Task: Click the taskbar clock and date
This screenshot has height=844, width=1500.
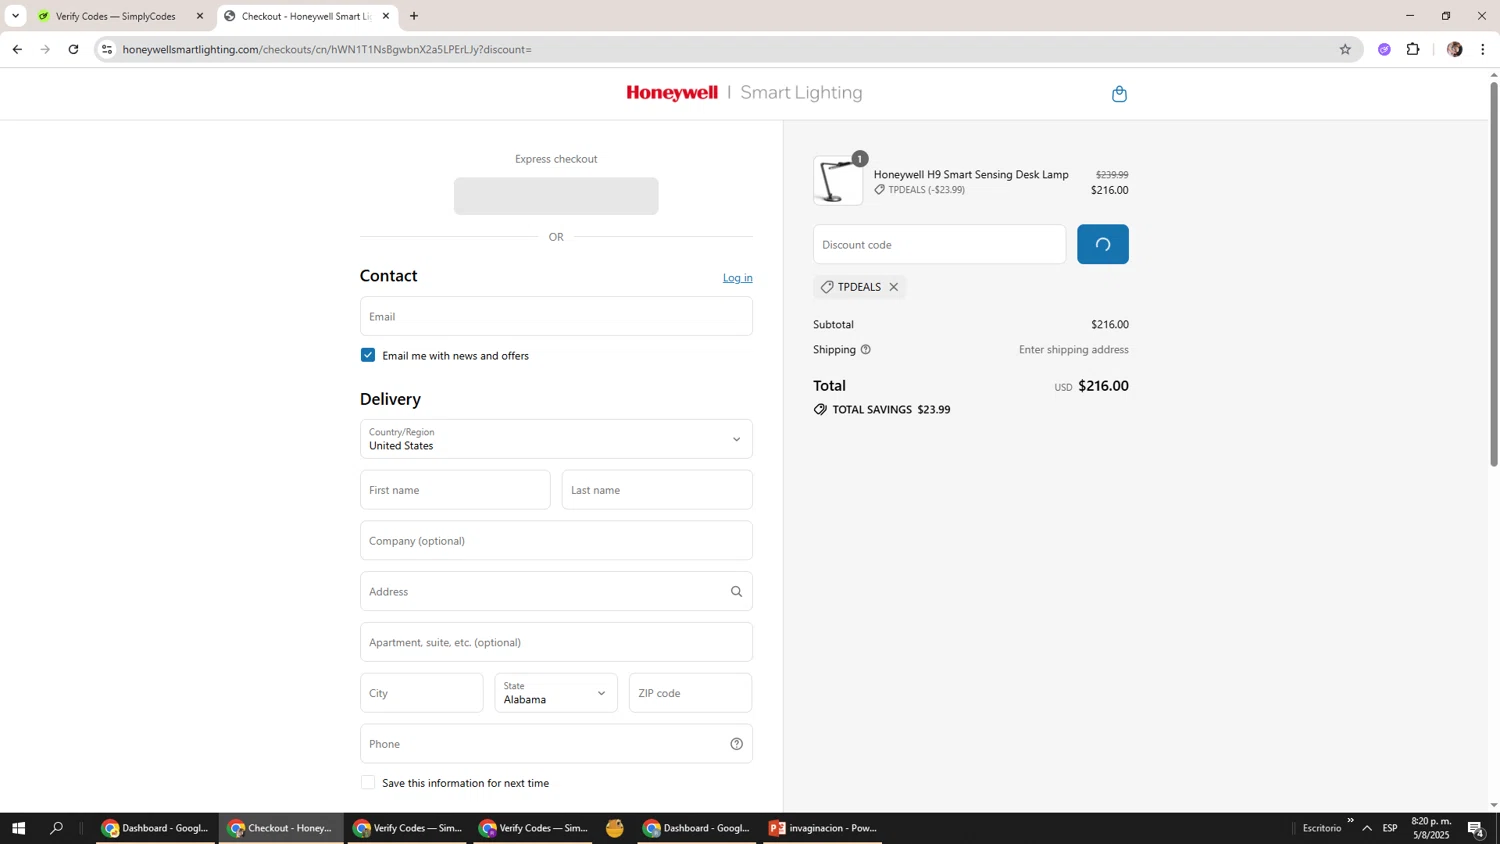Action: tap(1431, 828)
